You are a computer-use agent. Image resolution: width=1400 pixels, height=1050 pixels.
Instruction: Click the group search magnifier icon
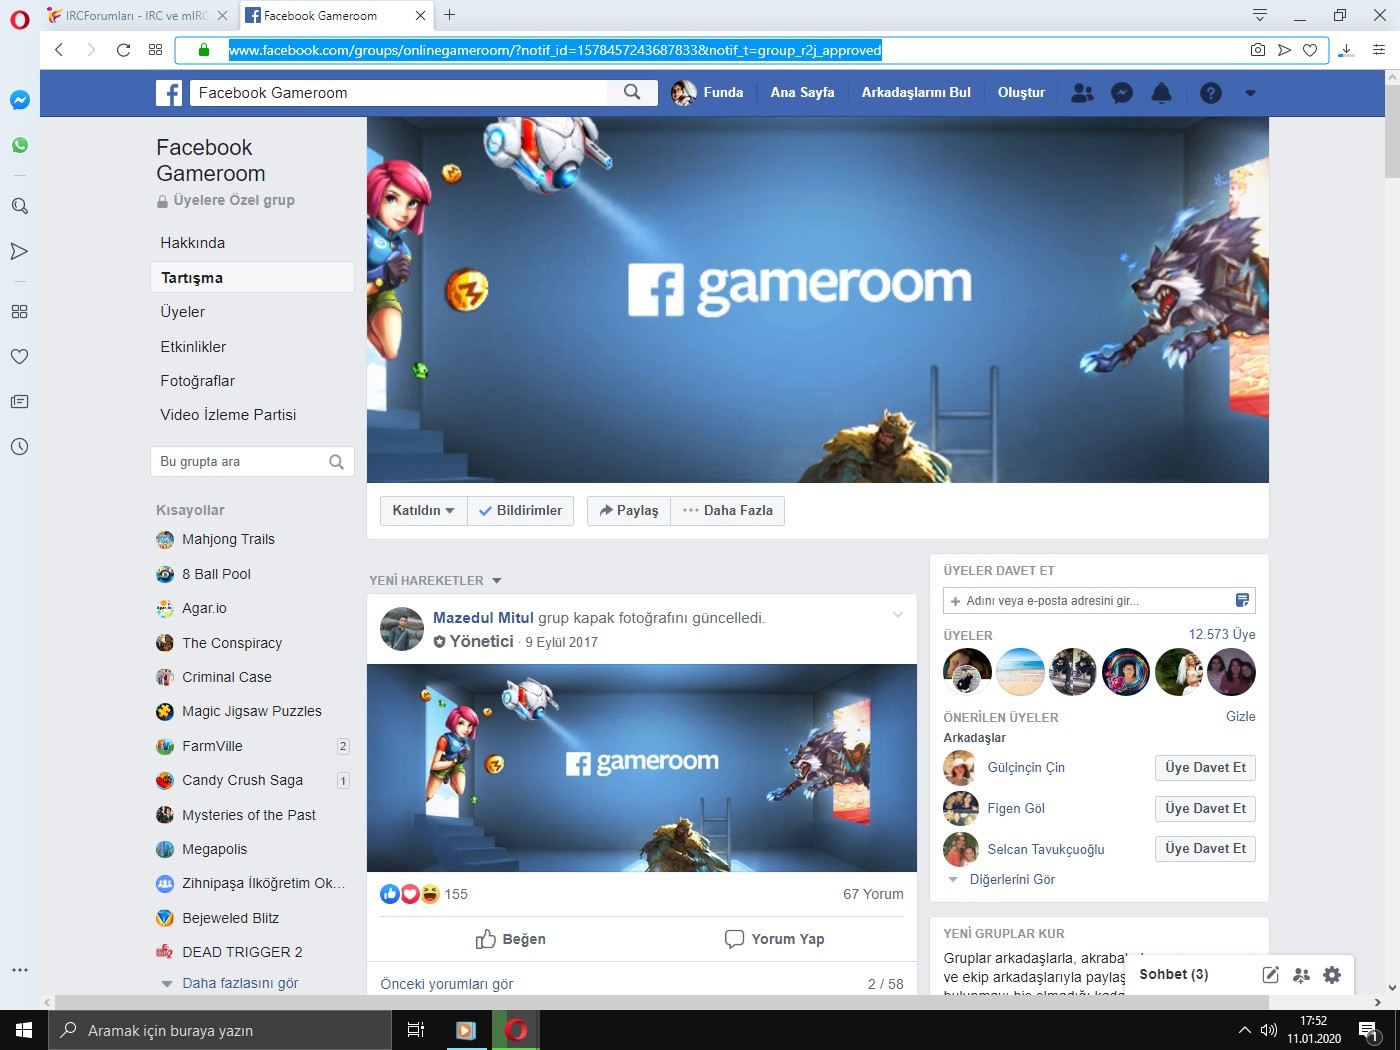(336, 462)
